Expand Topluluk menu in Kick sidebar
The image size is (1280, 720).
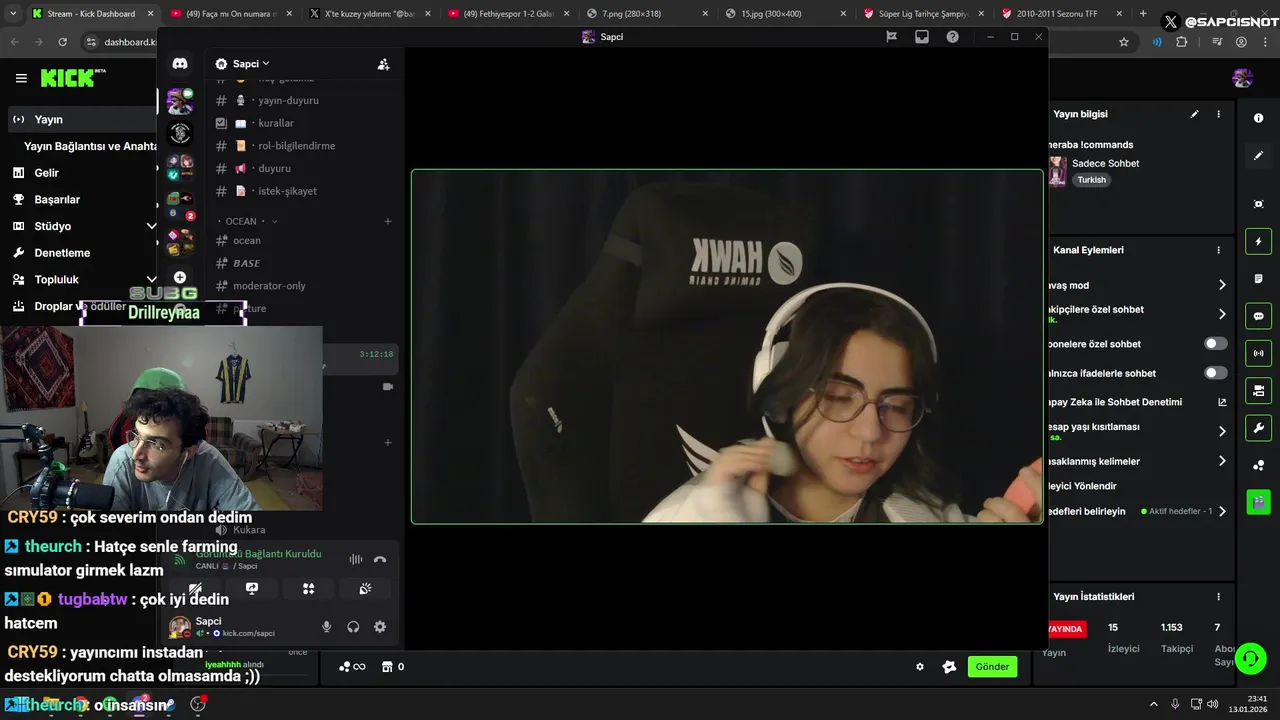151,280
